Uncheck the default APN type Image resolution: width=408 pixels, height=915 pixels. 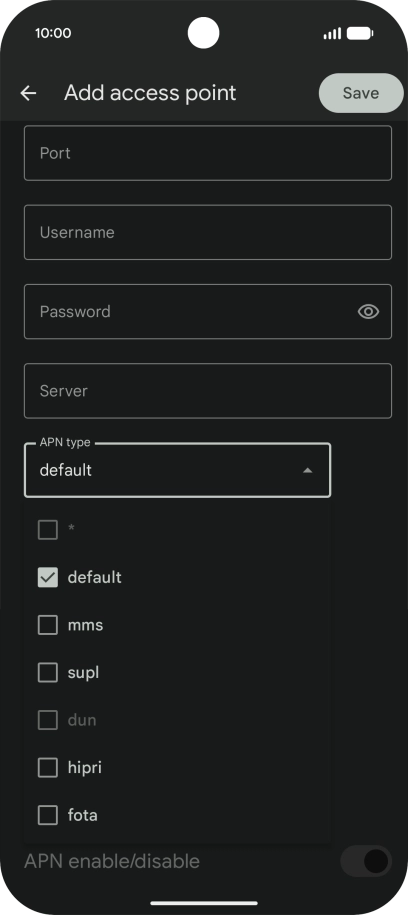click(48, 578)
